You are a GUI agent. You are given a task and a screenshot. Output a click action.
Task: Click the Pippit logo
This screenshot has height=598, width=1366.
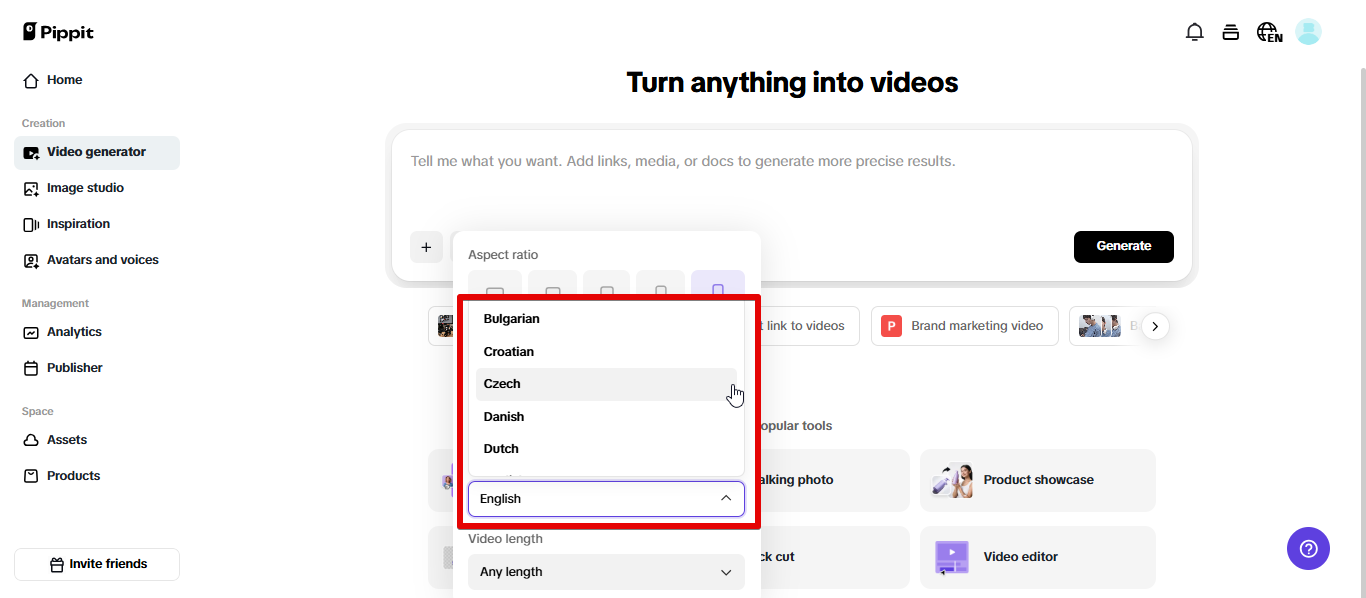(57, 31)
